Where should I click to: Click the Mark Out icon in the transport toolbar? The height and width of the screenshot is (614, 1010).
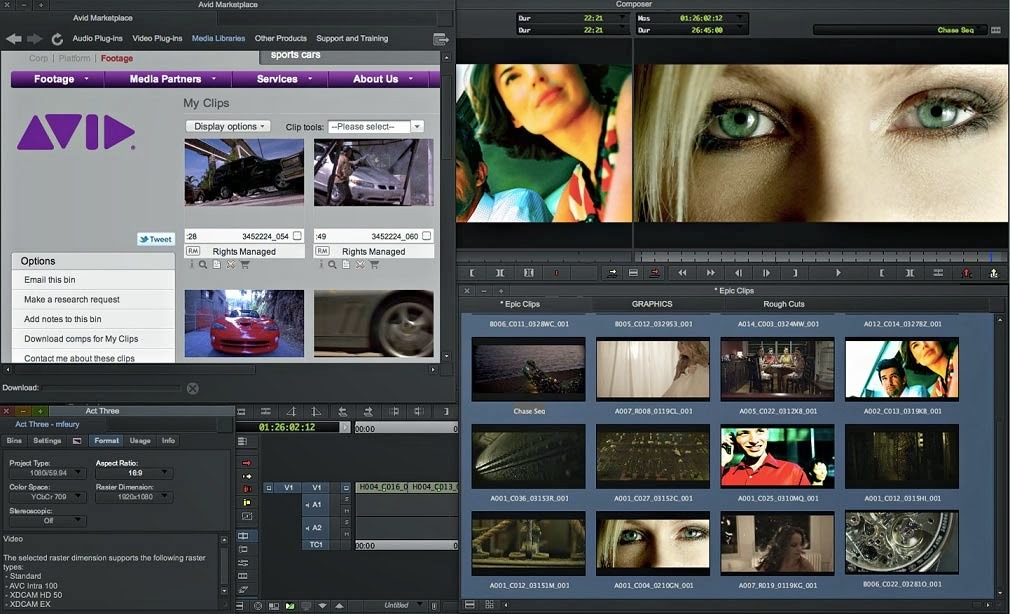point(500,272)
